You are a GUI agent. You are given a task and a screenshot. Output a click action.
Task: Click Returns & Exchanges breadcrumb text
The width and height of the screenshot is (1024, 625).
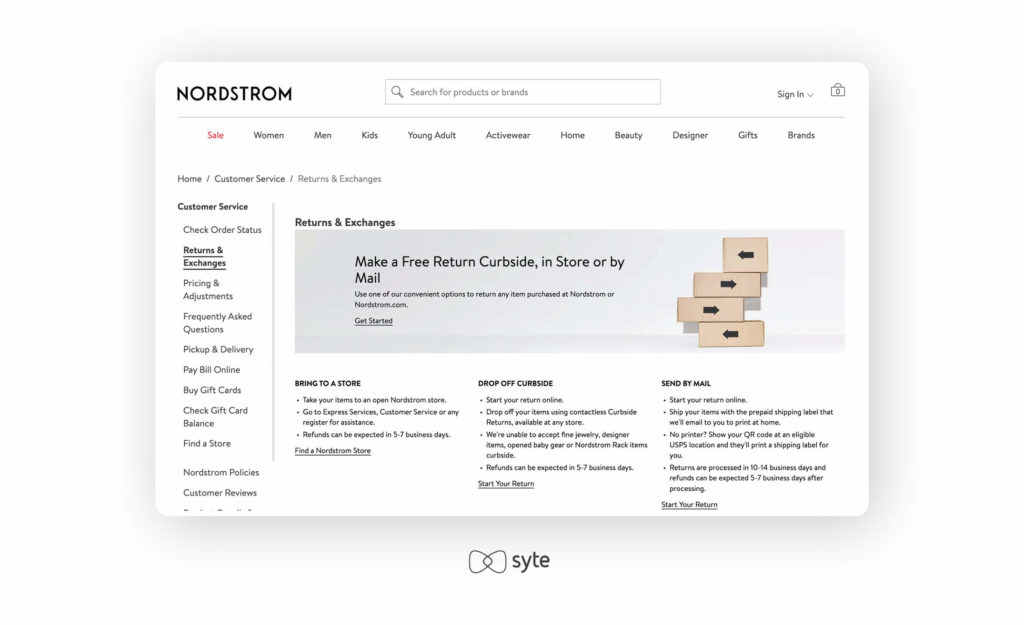pos(340,179)
